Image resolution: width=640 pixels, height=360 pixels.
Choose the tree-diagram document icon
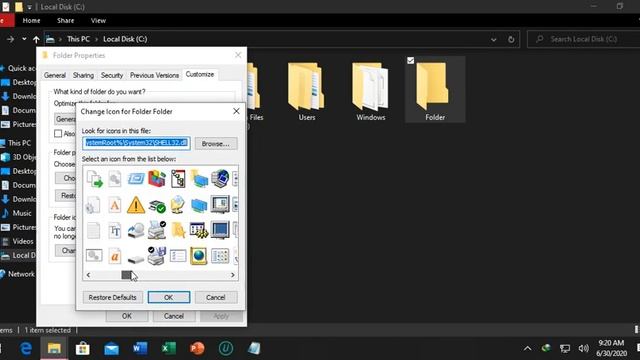pyautogui.click(x=178, y=179)
